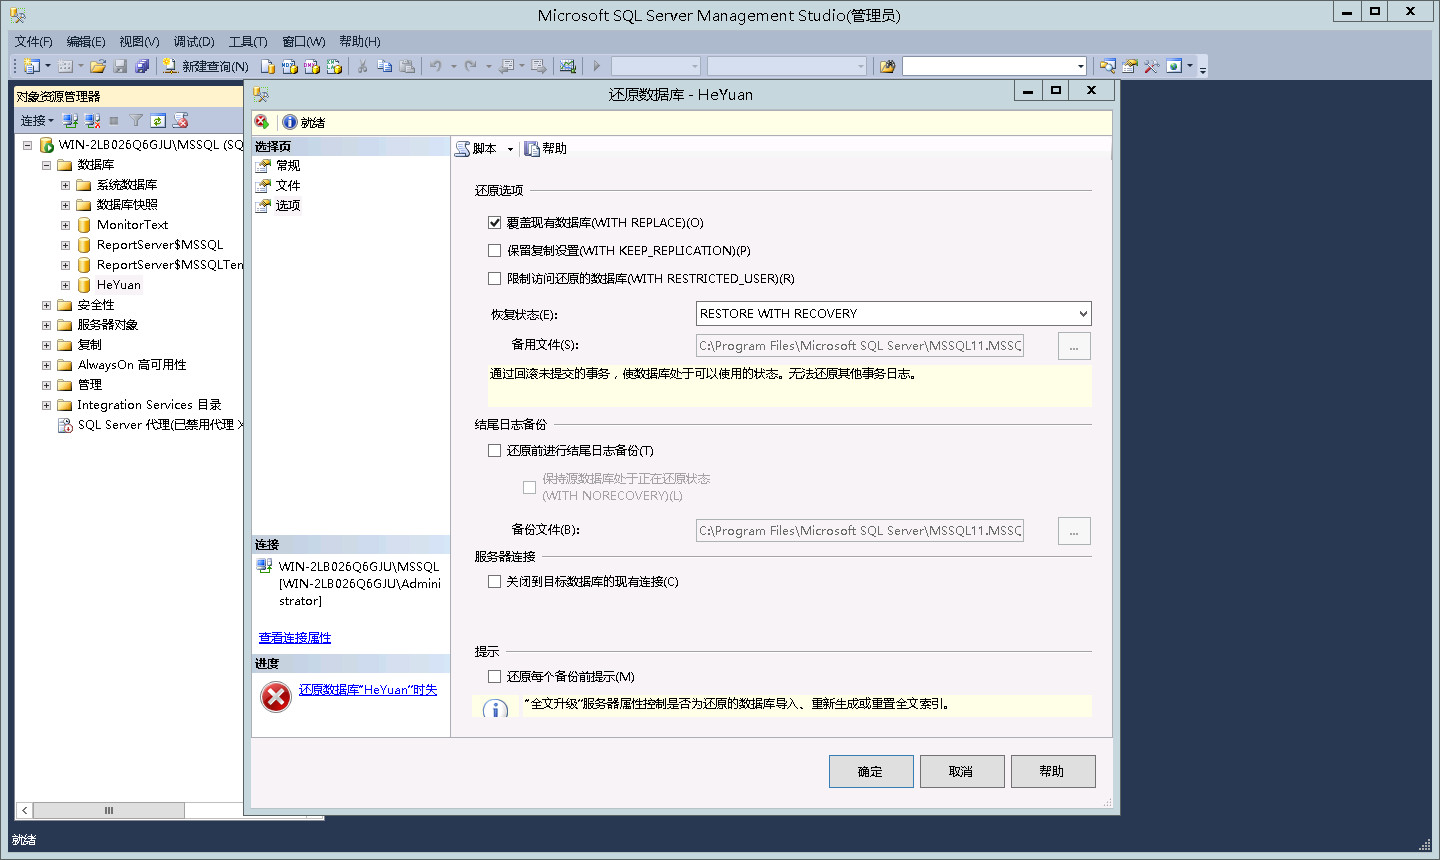Image resolution: width=1440 pixels, height=860 pixels.
Task: Check 关闭到目标数据库的现有连接
Action: point(494,582)
